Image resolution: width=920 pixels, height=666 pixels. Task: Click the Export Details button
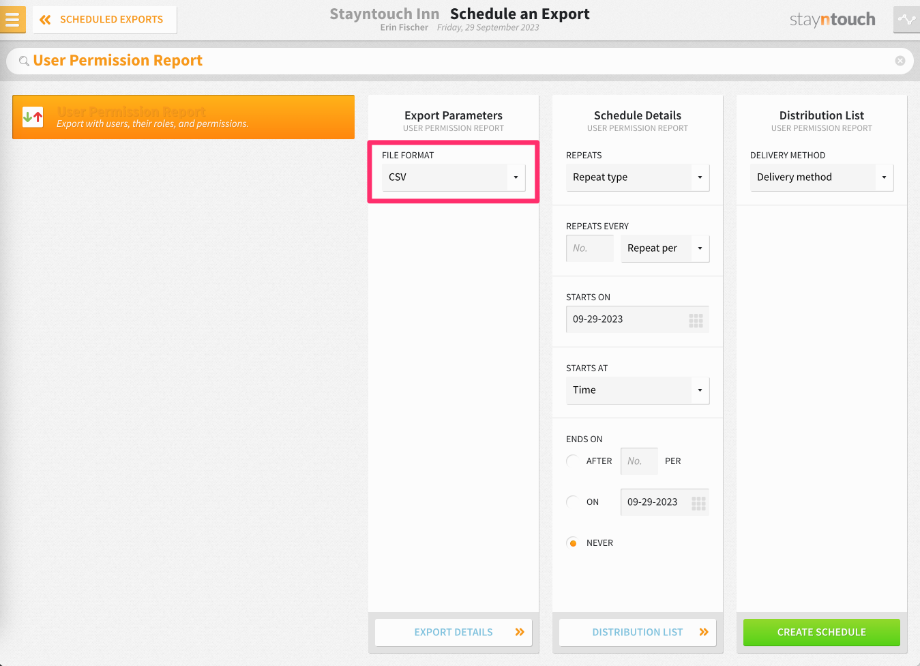(x=454, y=633)
